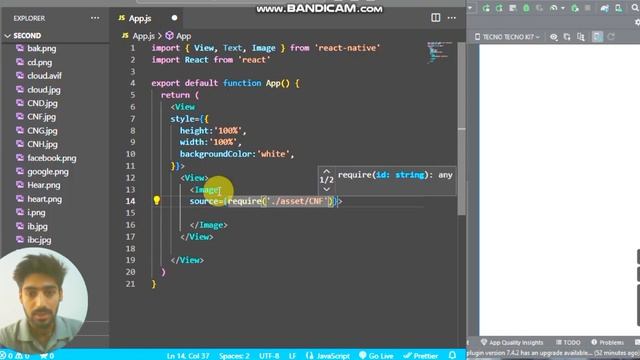Click the Debug bug icon in Android Studio
Image resolution: width=640 pixels, height=360 pixels.
527,8
